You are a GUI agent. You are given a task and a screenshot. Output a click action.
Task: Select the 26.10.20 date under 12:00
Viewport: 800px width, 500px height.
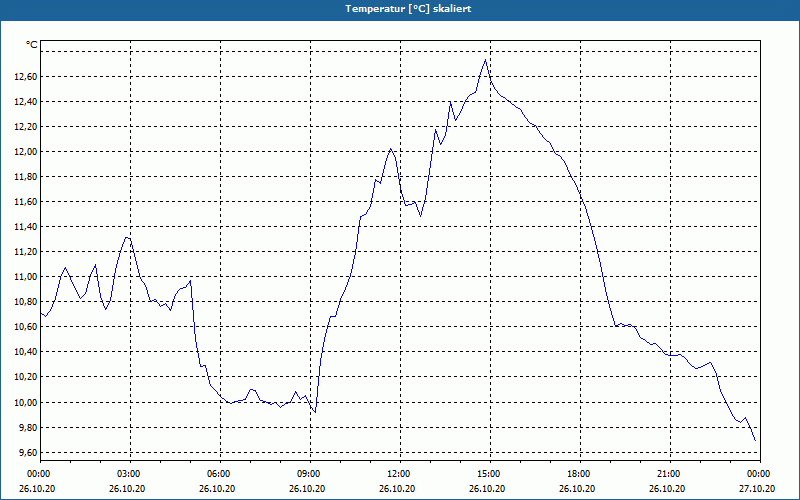coord(397,488)
